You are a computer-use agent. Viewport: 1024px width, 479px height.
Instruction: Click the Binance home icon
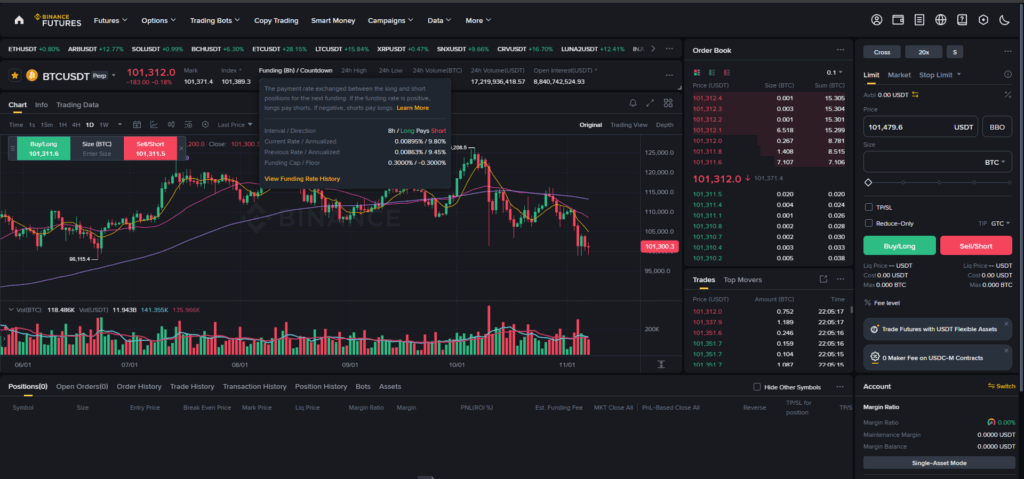click(17, 20)
